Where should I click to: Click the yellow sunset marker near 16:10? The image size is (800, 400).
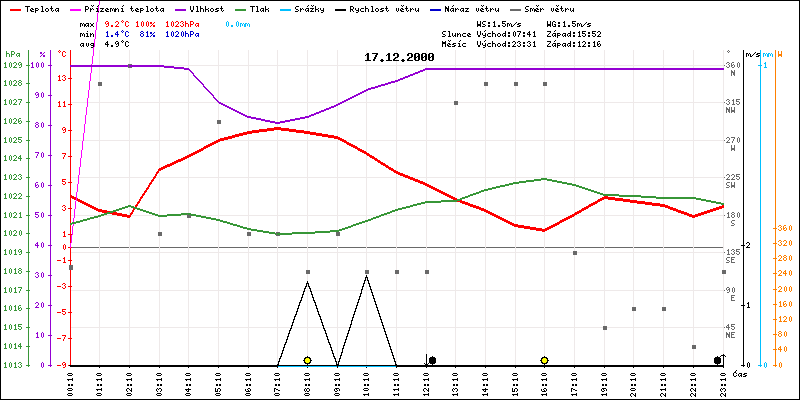click(544, 360)
